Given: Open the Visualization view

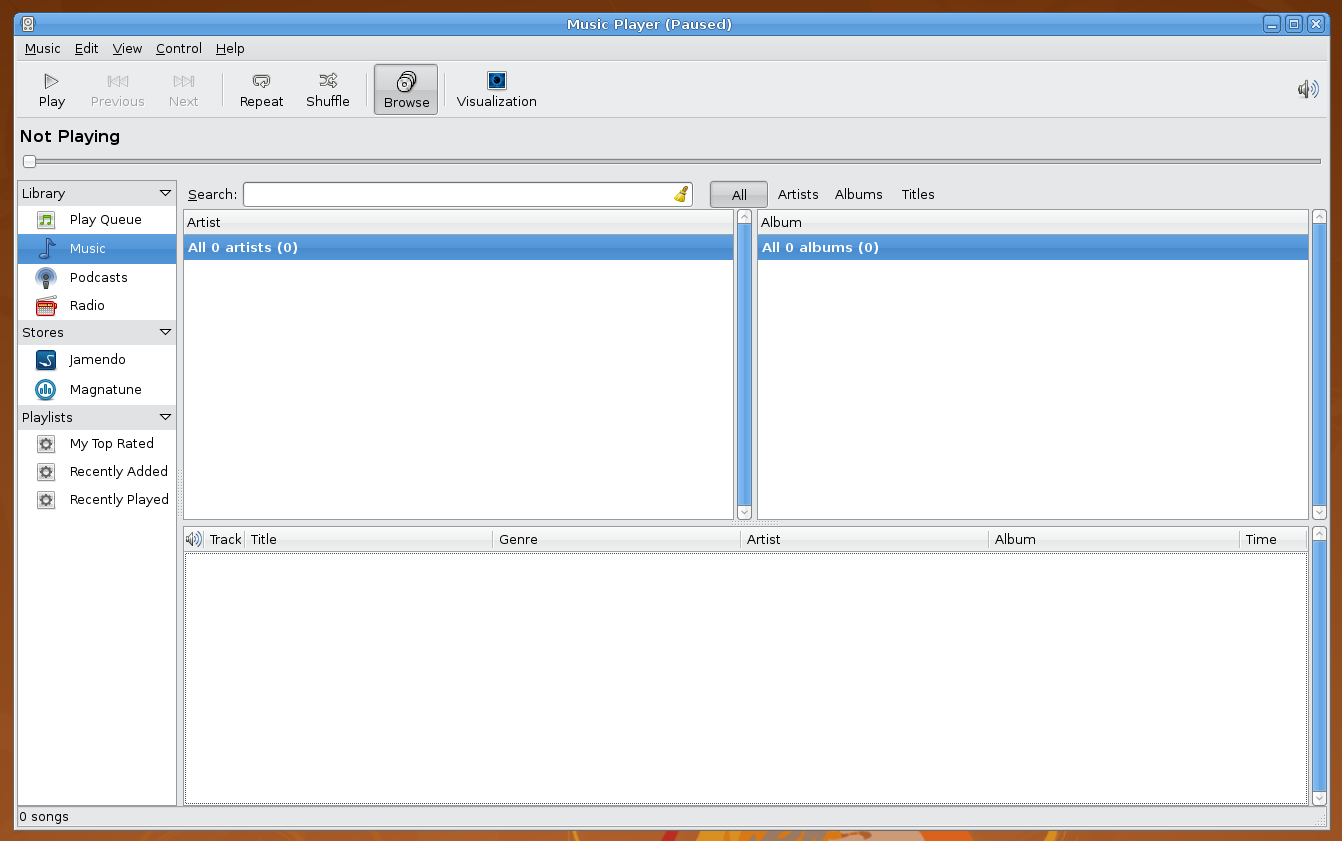Looking at the screenshot, I should 495,89.
